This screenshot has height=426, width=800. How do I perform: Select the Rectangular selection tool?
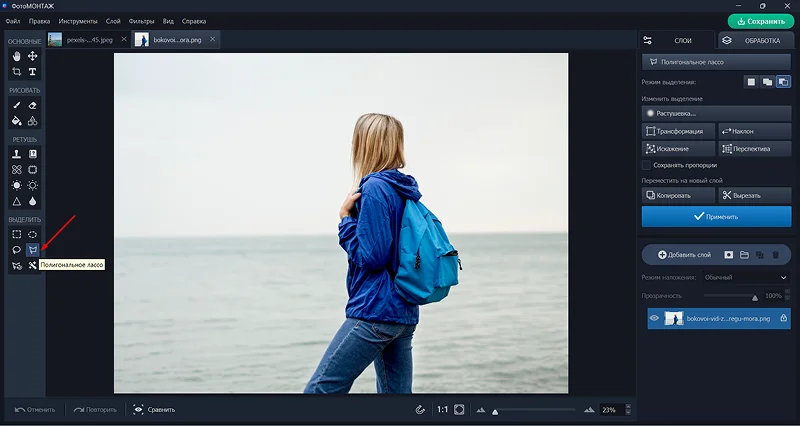[17, 234]
